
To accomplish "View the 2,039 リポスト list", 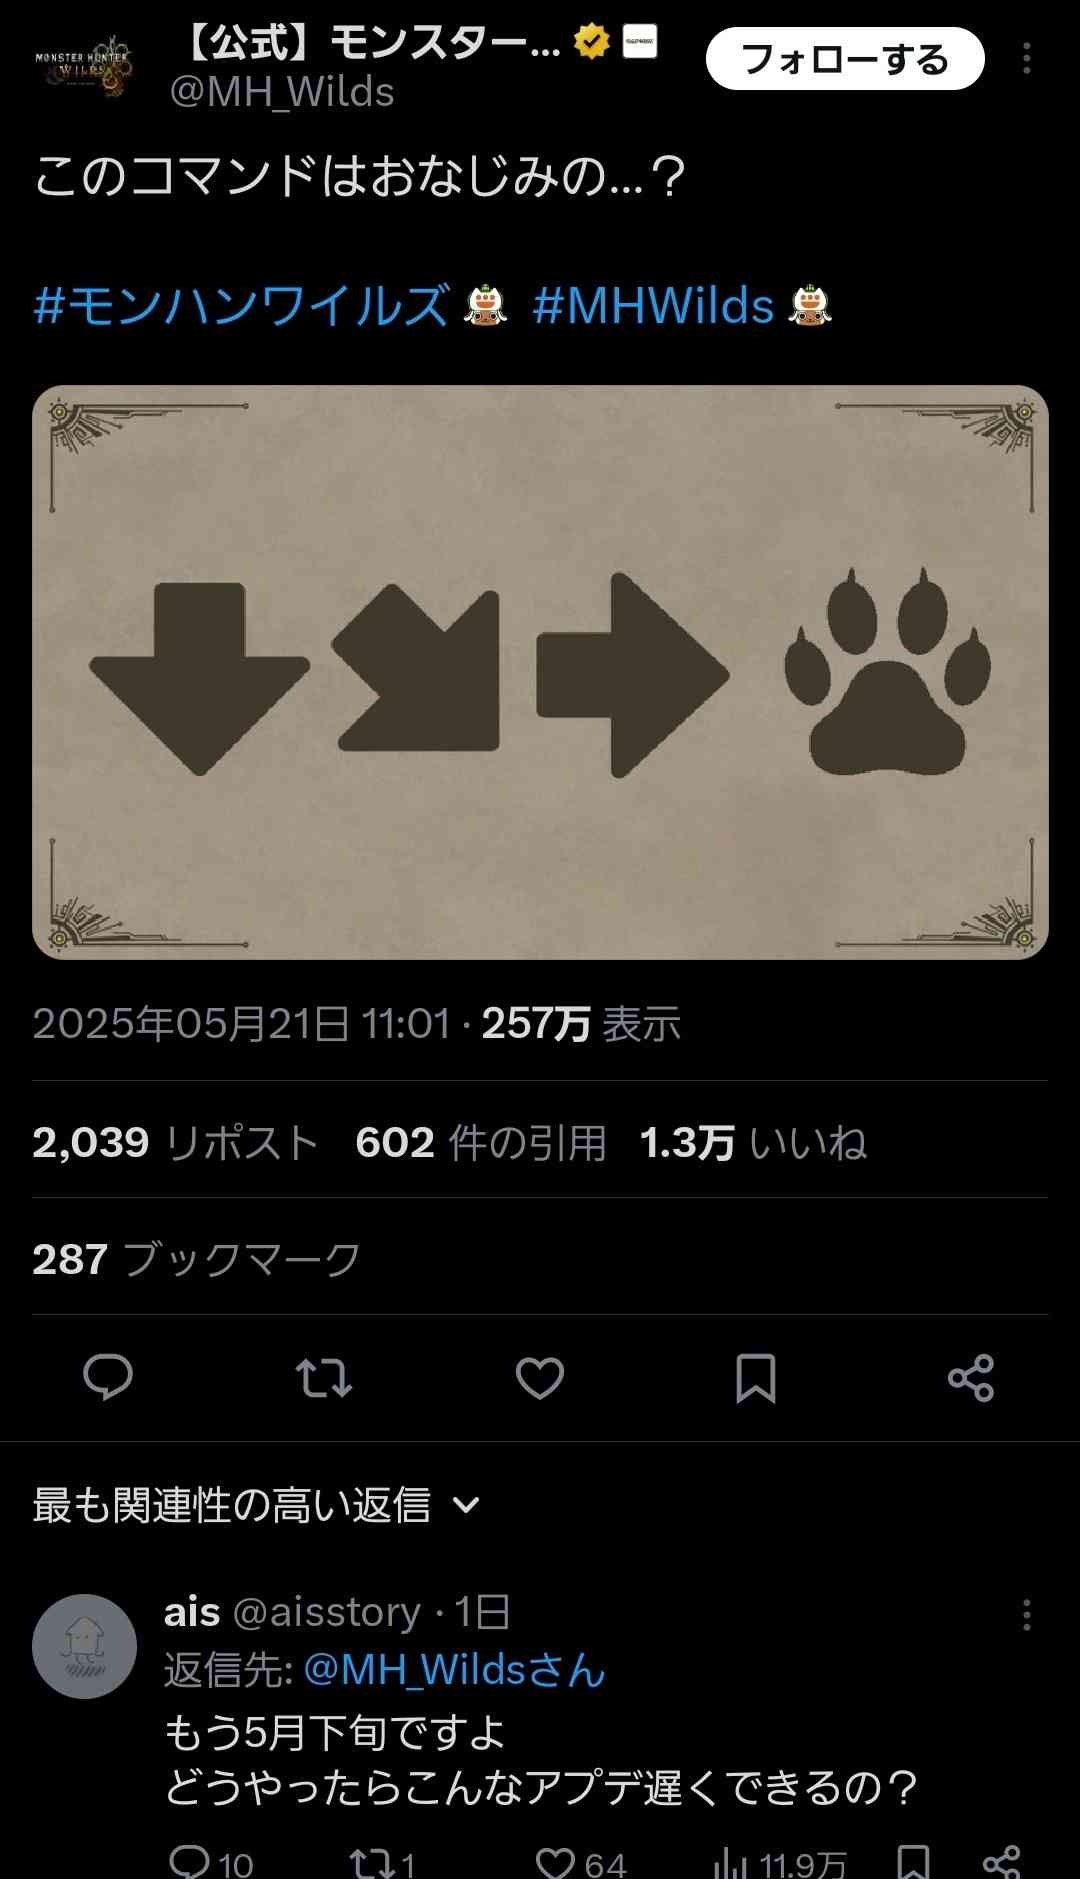I will 175,1142.
